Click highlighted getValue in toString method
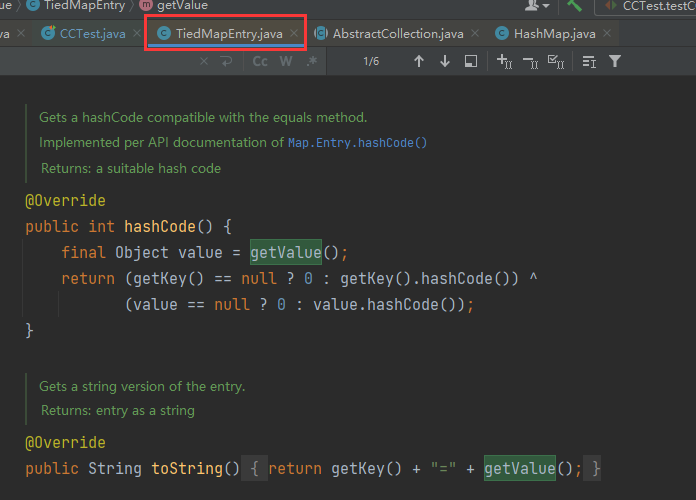The image size is (696, 500). point(520,468)
